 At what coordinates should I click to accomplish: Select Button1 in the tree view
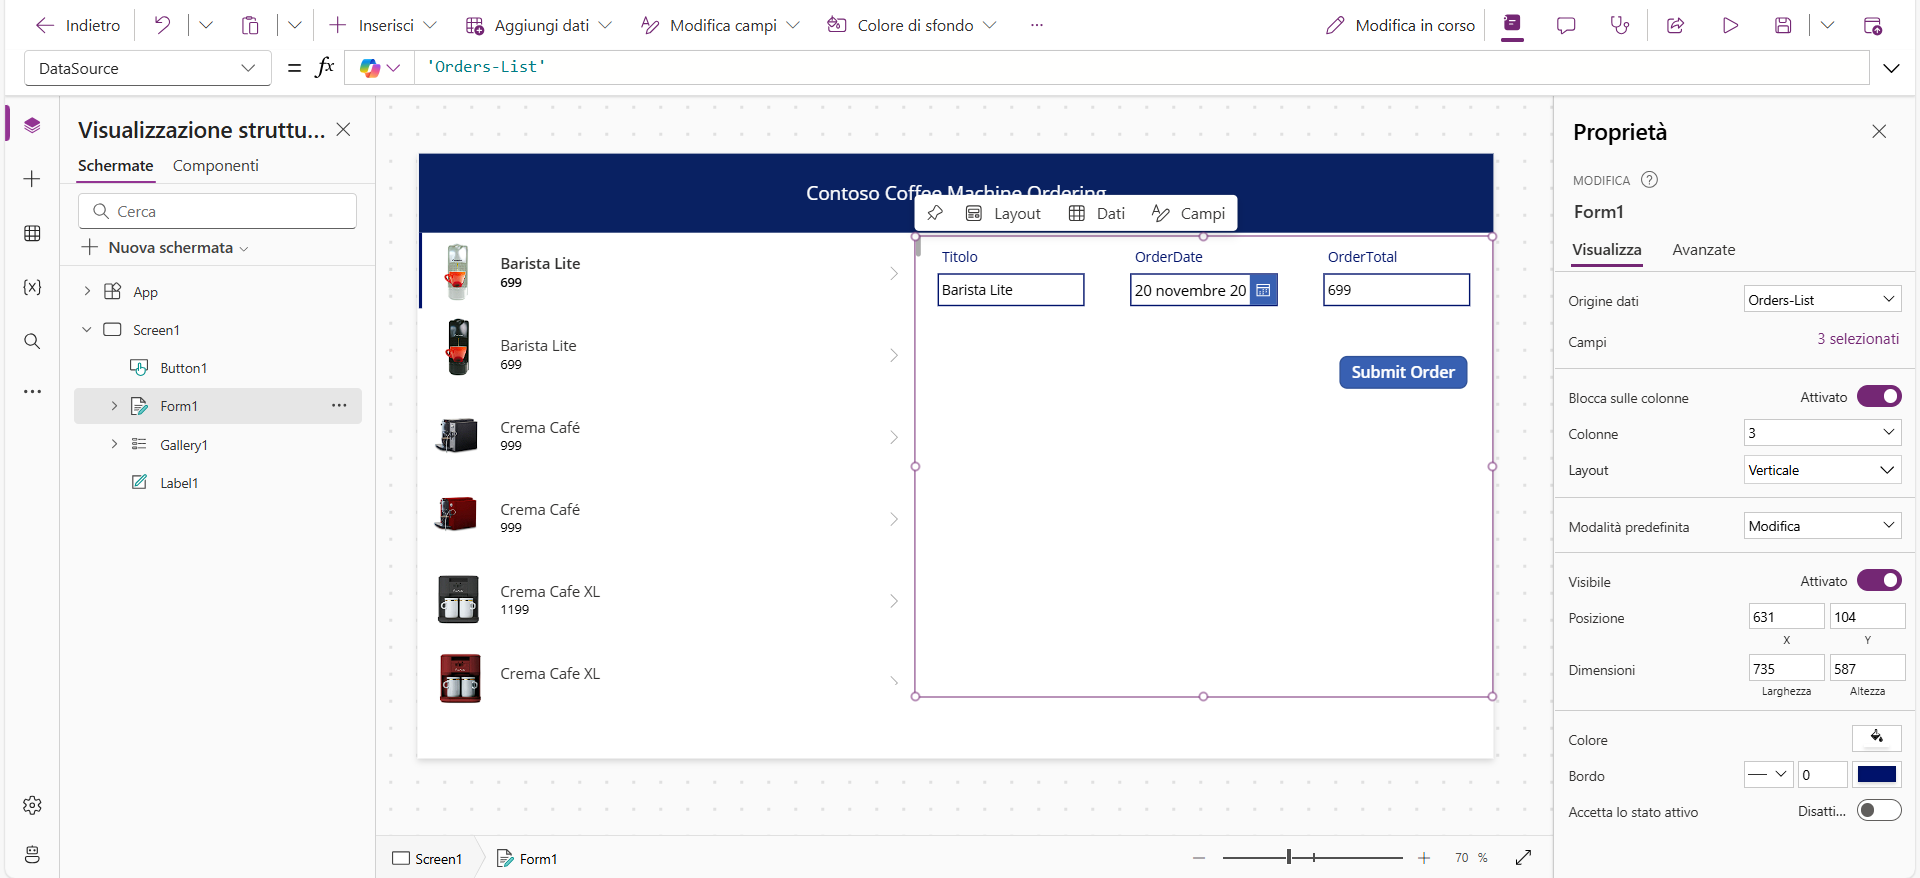184,368
